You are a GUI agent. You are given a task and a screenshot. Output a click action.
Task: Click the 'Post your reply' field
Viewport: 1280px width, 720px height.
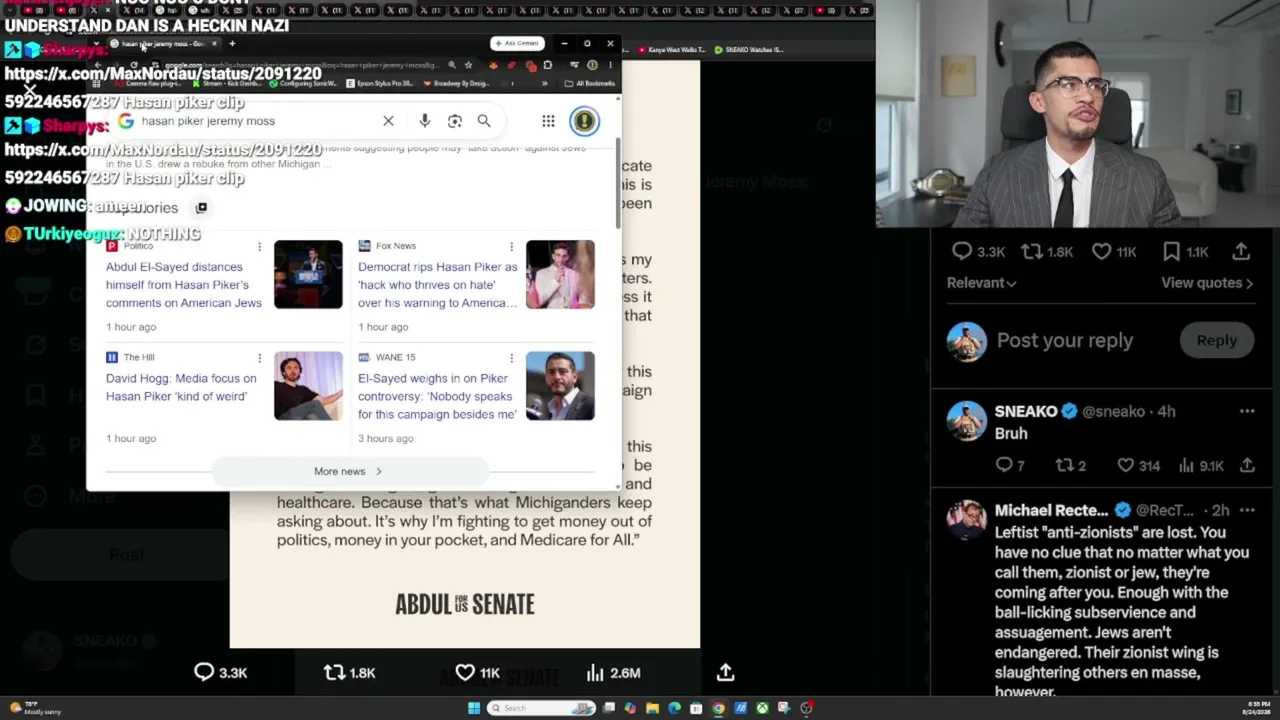(x=1065, y=340)
